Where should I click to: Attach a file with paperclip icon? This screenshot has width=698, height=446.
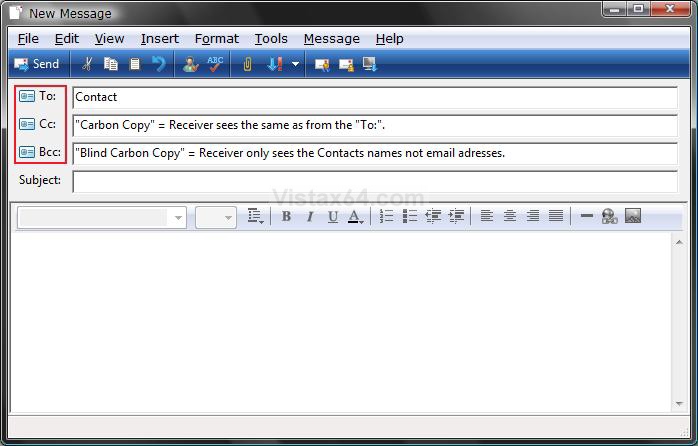(x=247, y=64)
